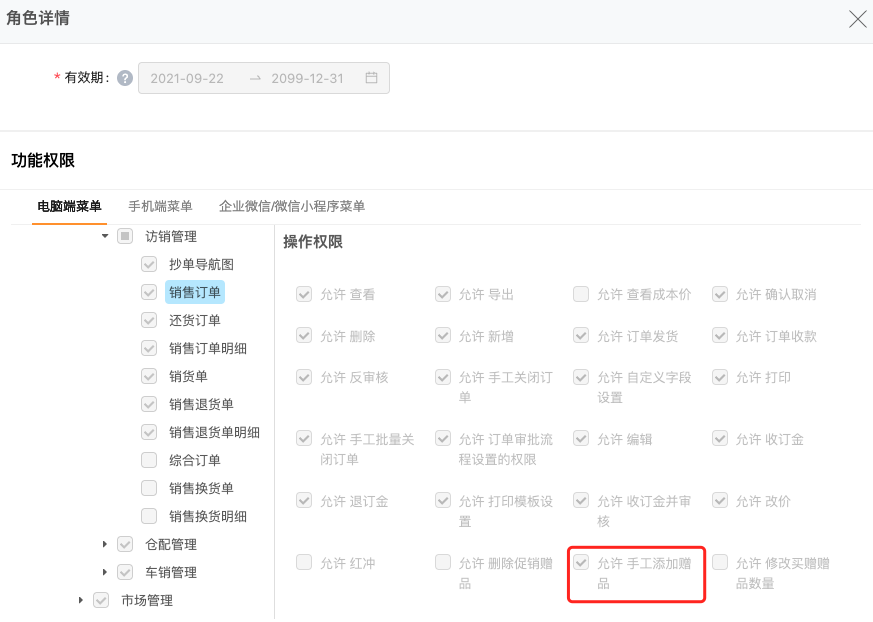This screenshot has width=873, height=622.
Task: Toggle 允许 导出 permission checkbox
Action: click(x=443, y=294)
